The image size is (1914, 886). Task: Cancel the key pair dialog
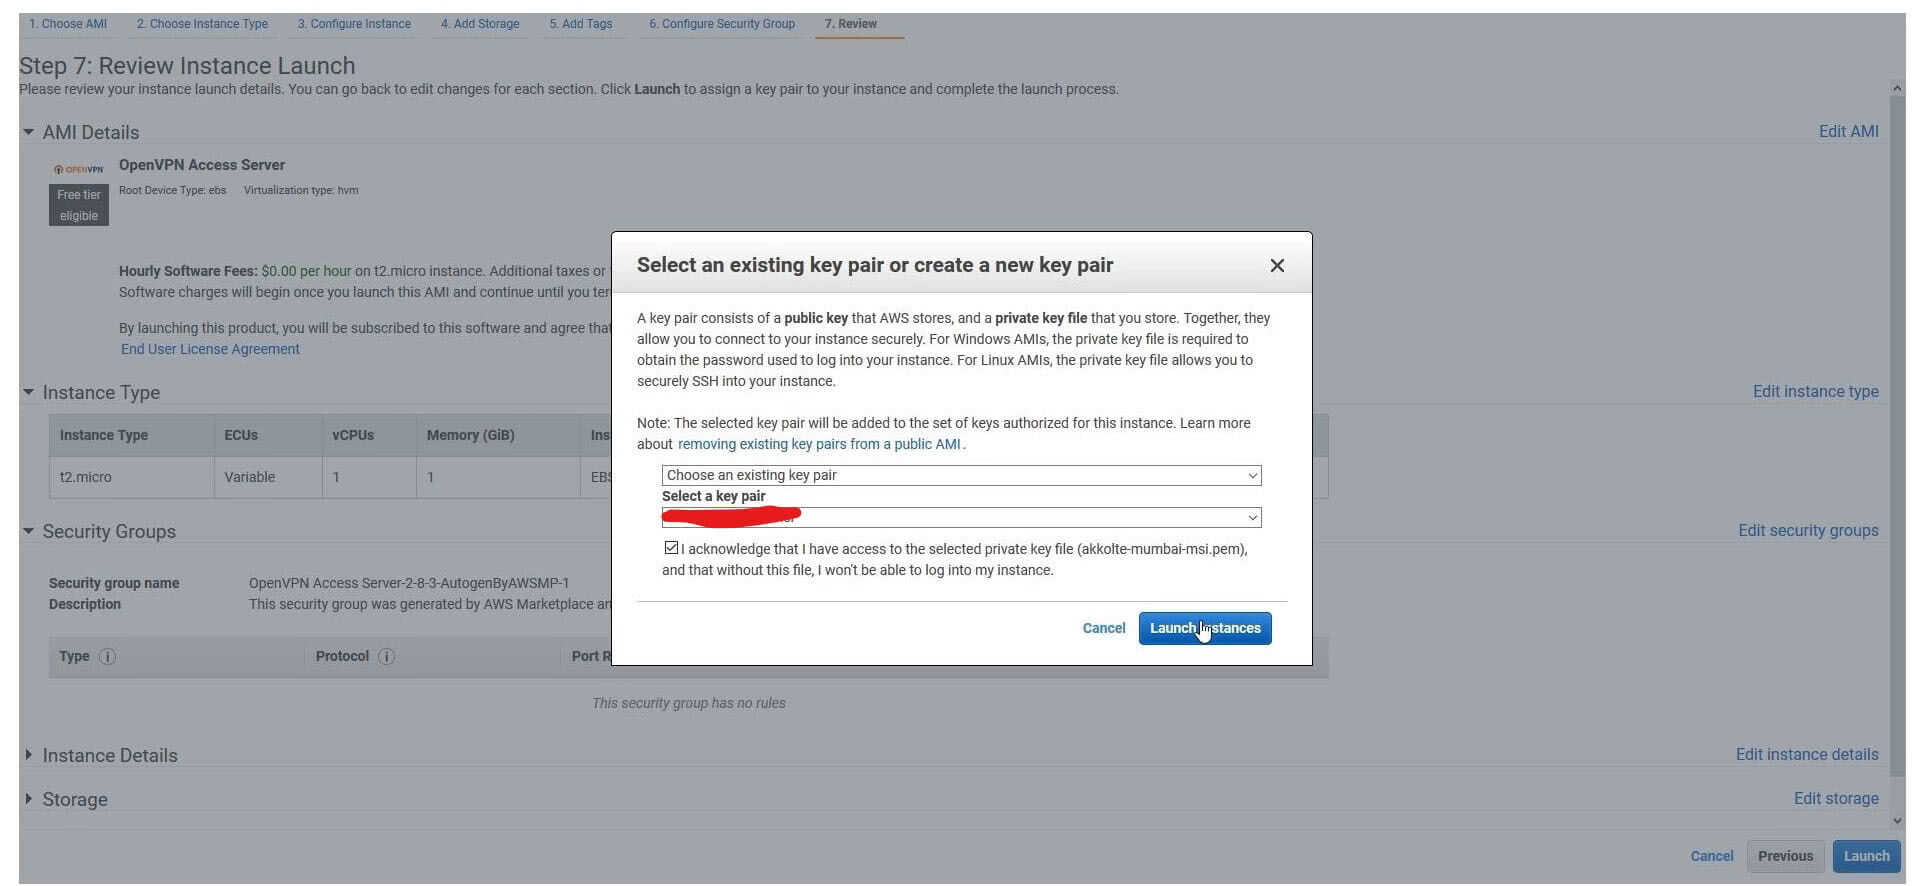pyautogui.click(x=1103, y=629)
